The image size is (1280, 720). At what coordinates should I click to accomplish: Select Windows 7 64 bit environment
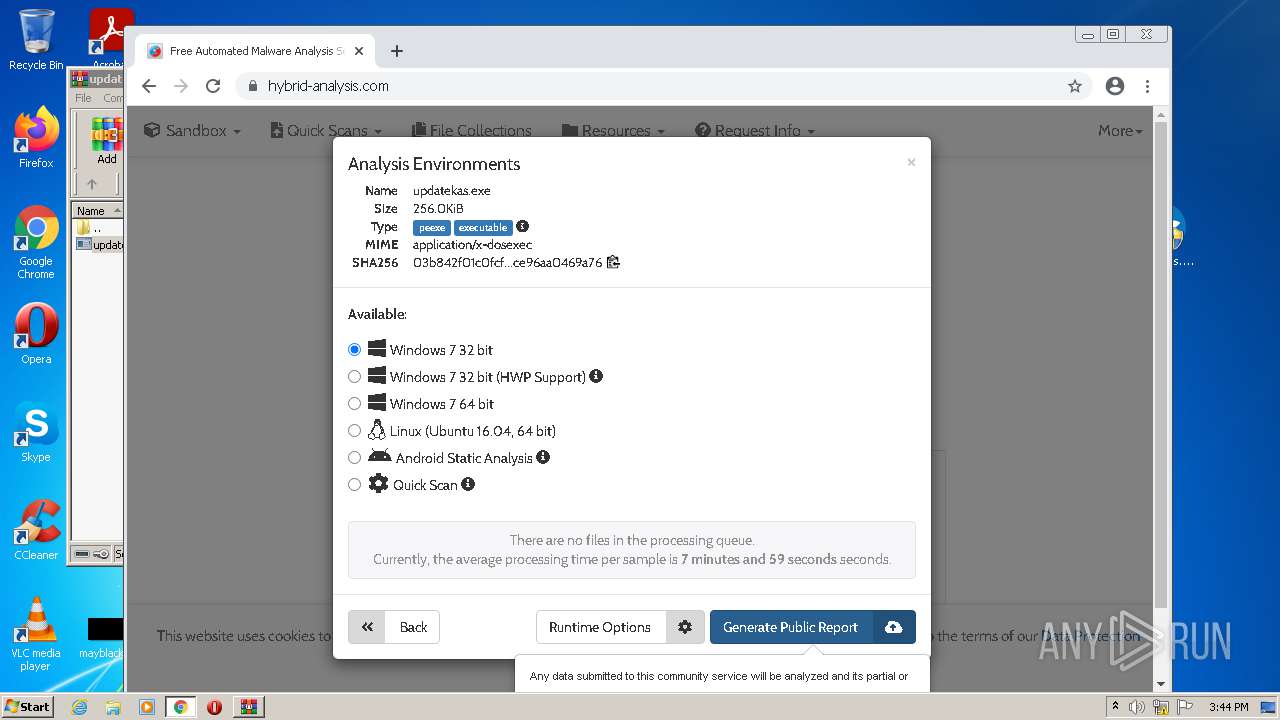point(354,404)
